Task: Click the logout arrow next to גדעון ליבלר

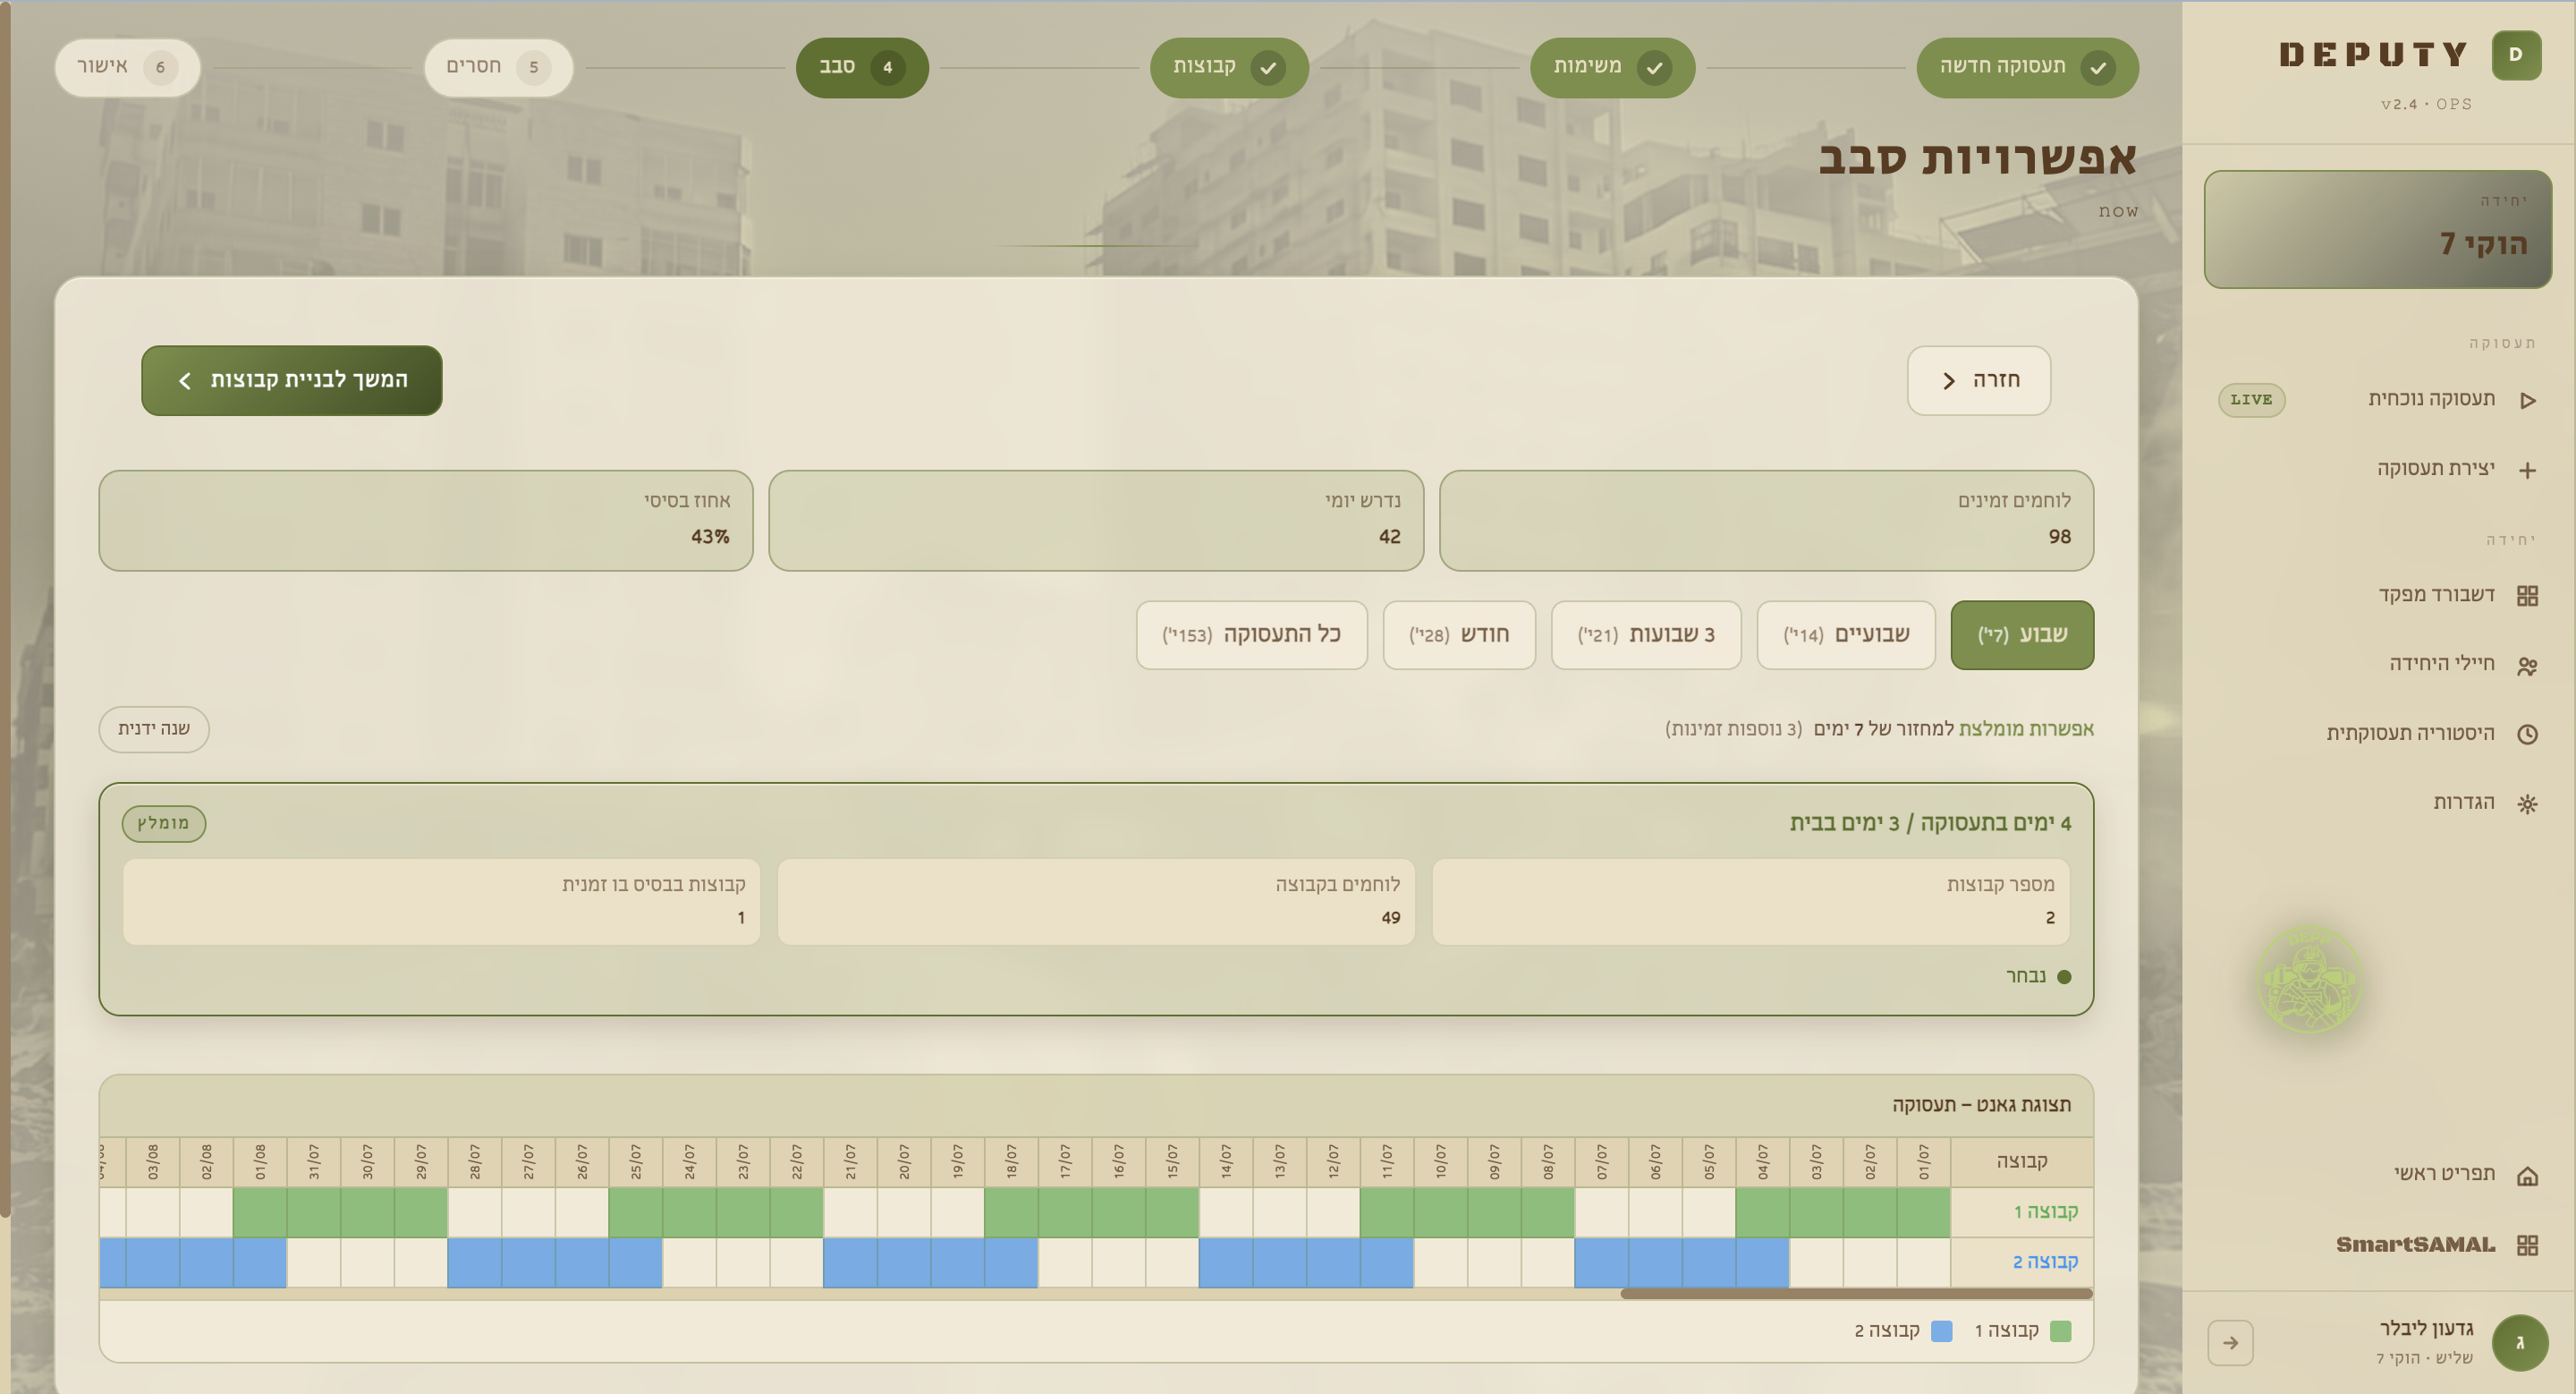Action: (x=2230, y=1343)
